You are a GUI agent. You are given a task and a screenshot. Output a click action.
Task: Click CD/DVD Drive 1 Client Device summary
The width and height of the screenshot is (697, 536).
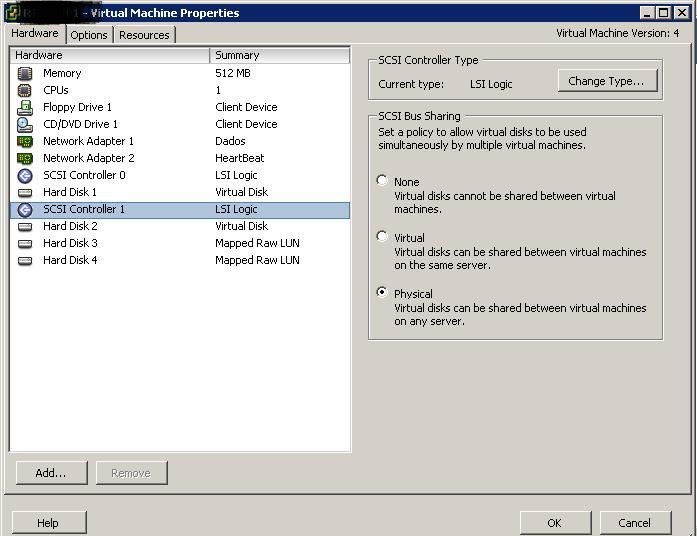(x=246, y=124)
